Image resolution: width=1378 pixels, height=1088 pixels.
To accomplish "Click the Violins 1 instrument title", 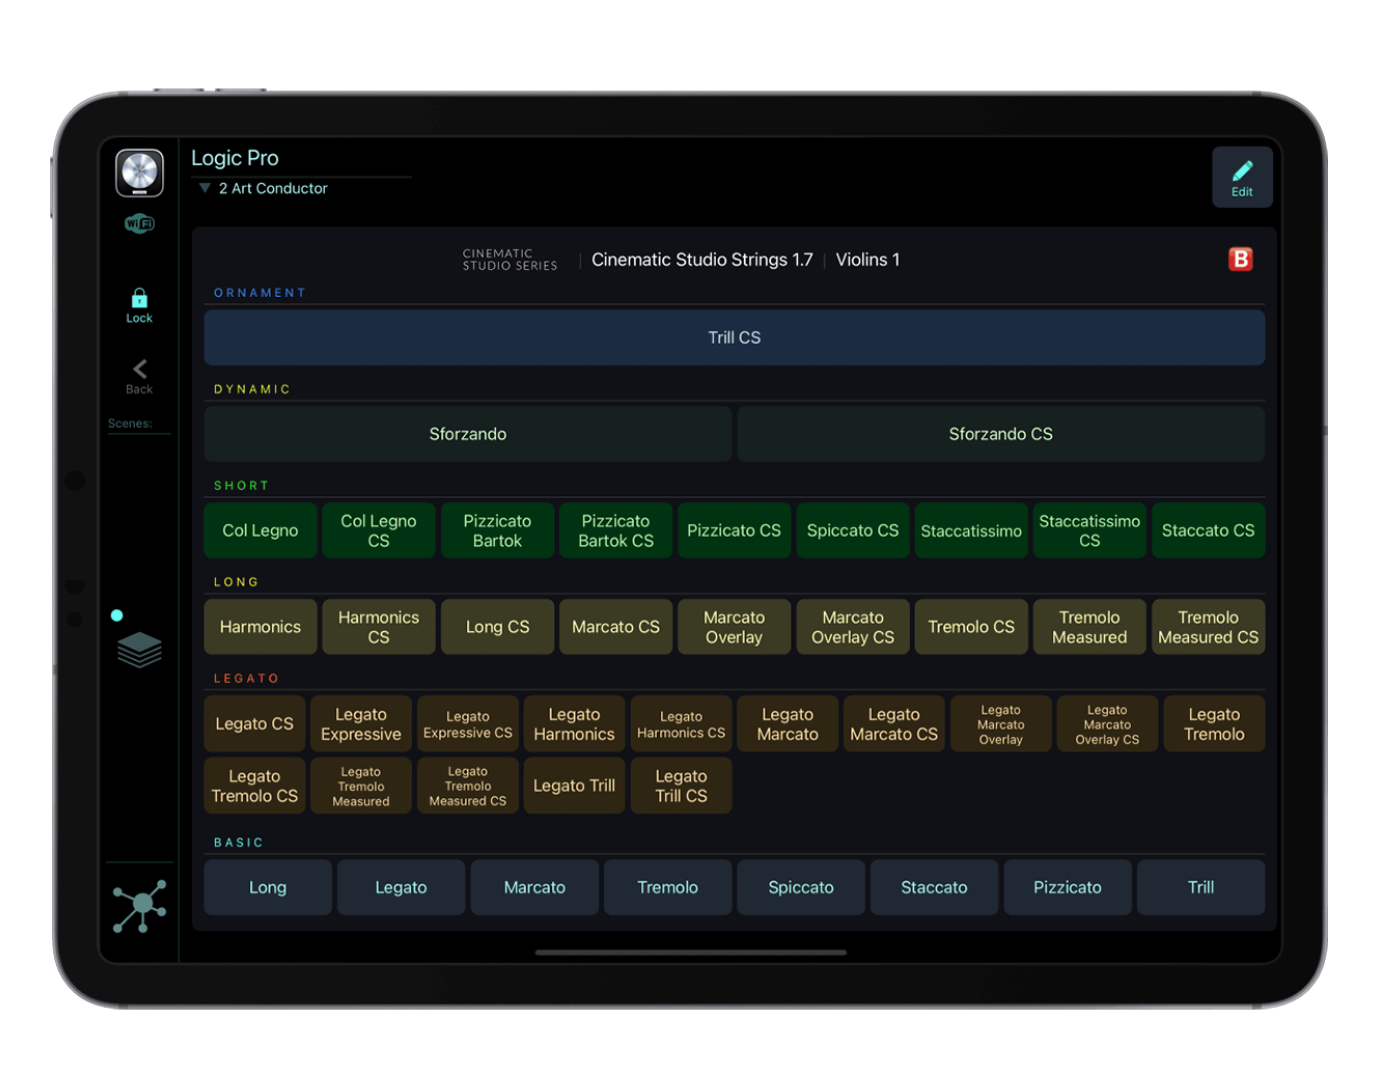I will (x=867, y=260).
